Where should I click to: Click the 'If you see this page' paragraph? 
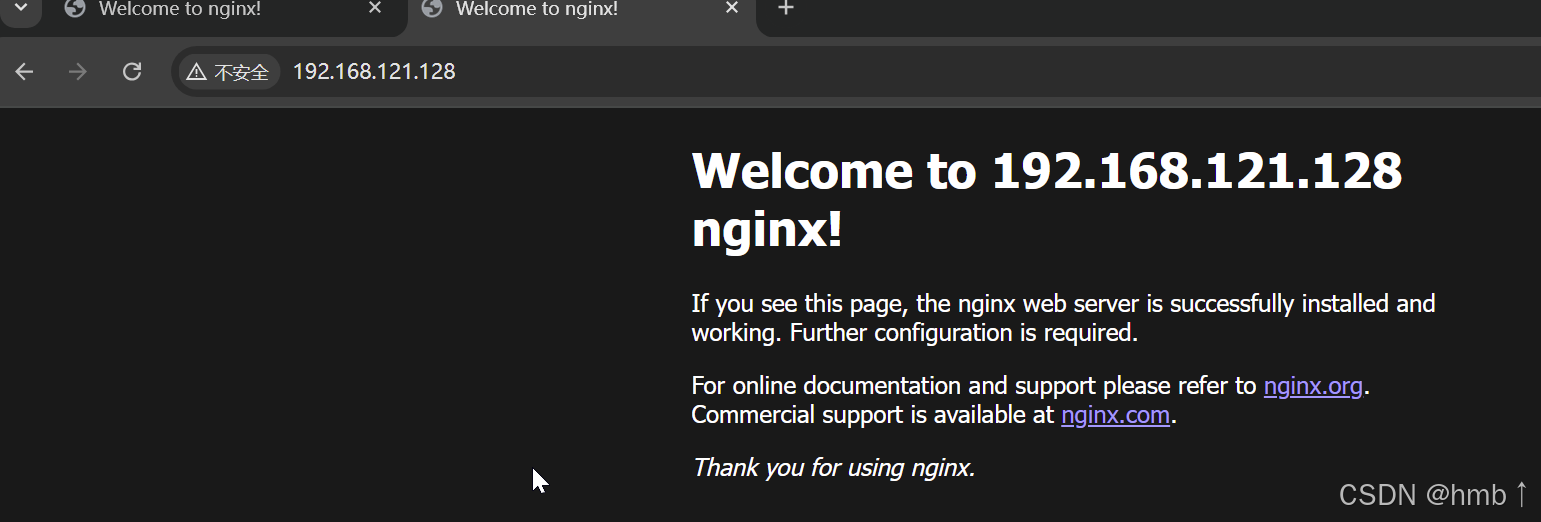tap(1063, 318)
